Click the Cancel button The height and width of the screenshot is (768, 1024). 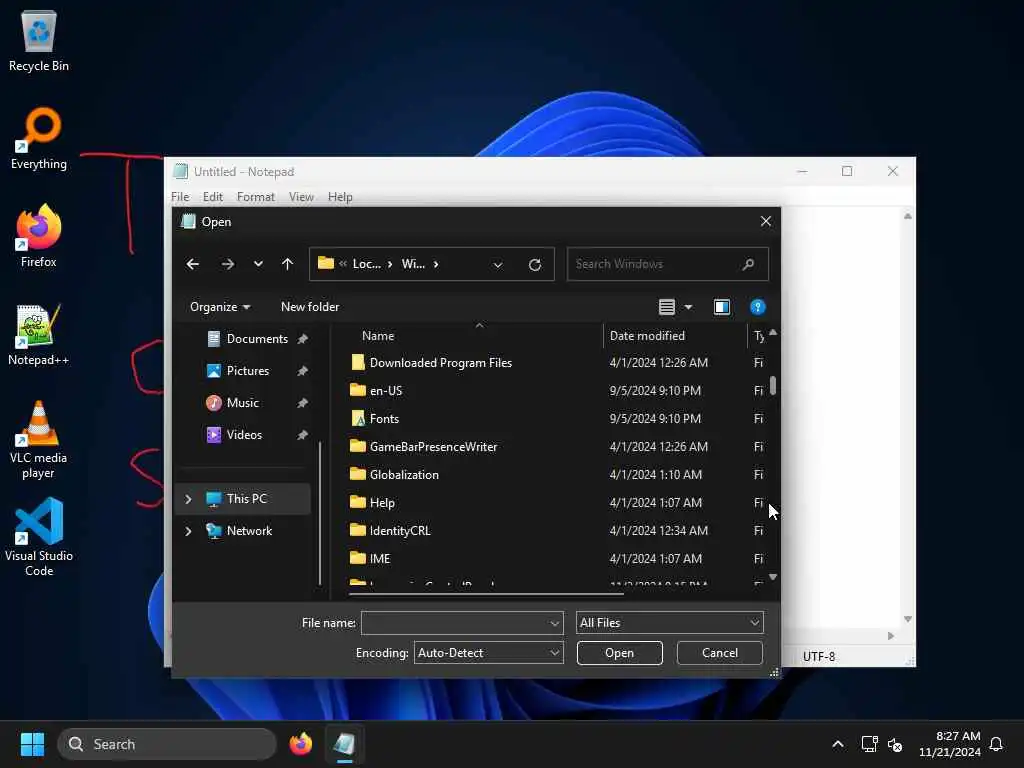720,653
